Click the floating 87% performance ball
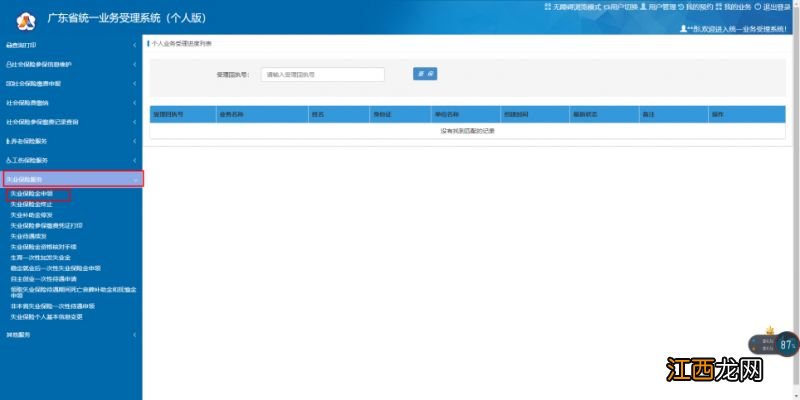This screenshot has height=400, width=800. click(x=787, y=345)
